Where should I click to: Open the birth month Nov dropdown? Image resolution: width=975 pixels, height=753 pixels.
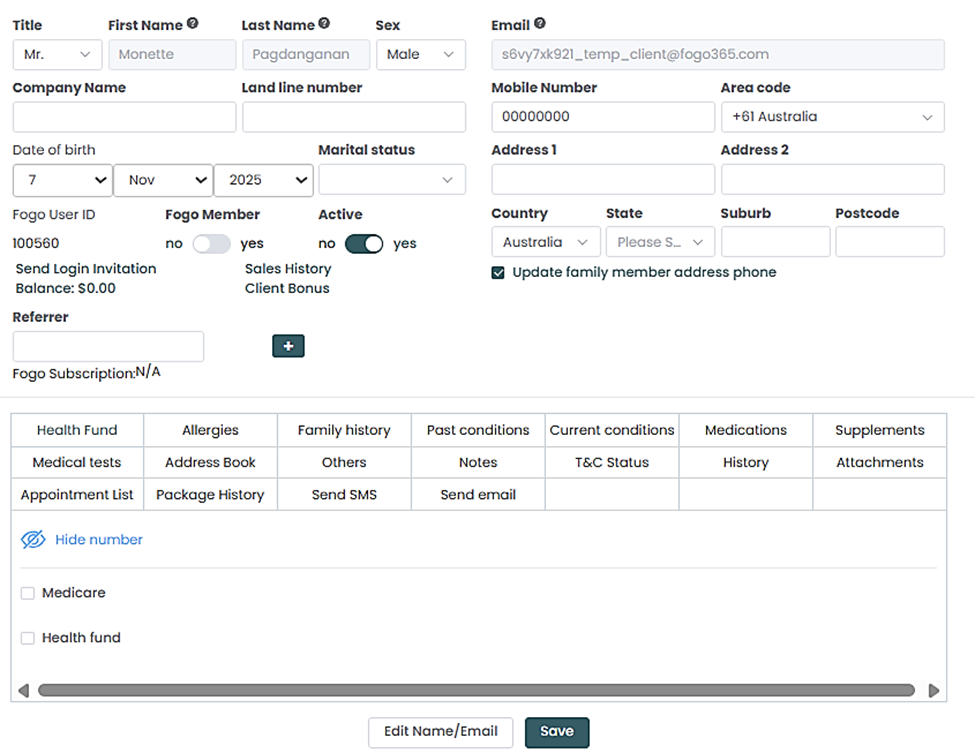163,180
